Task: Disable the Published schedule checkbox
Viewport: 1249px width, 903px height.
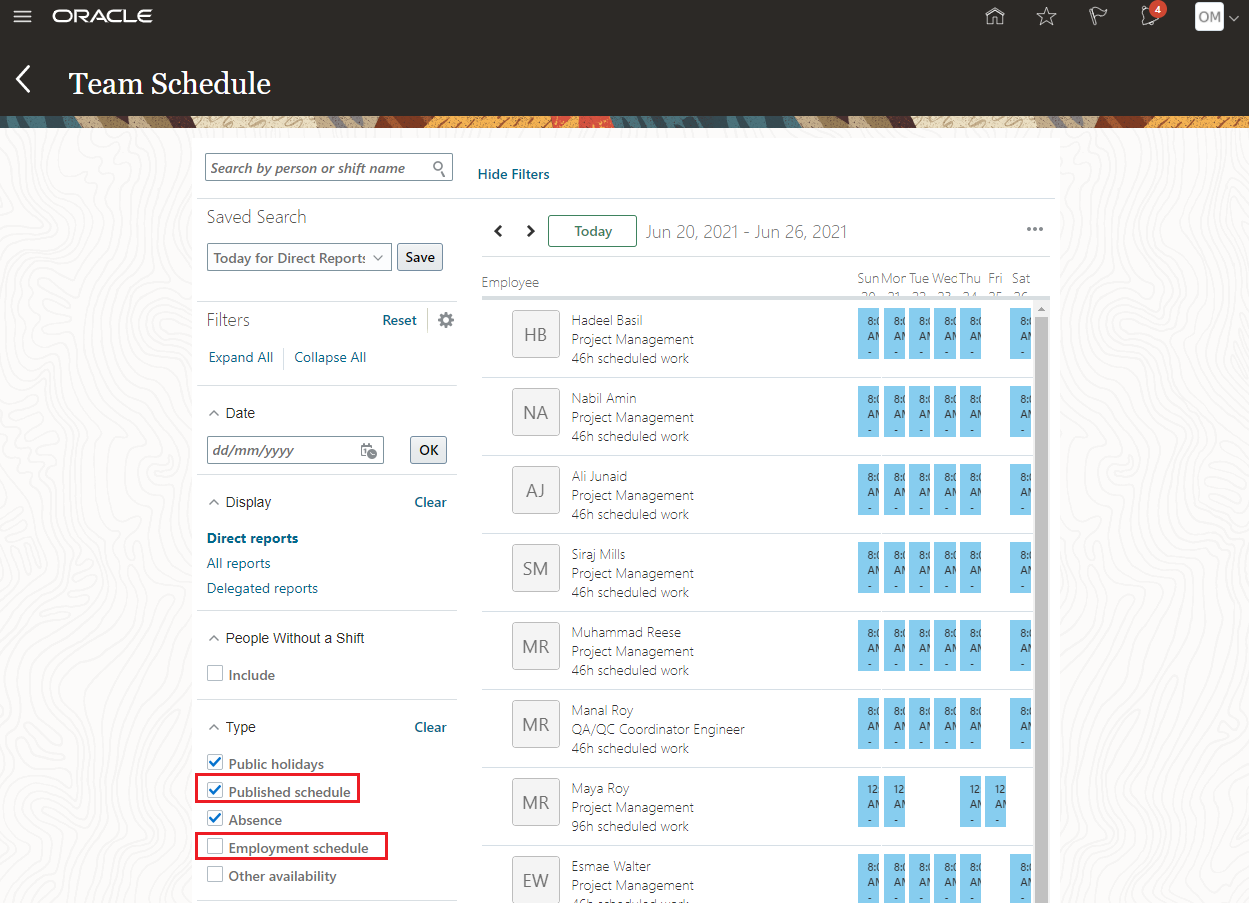Action: [x=214, y=789]
